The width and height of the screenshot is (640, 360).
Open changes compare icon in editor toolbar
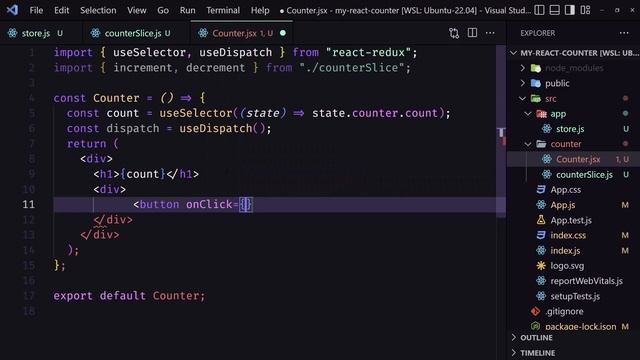[x=454, y=33]
